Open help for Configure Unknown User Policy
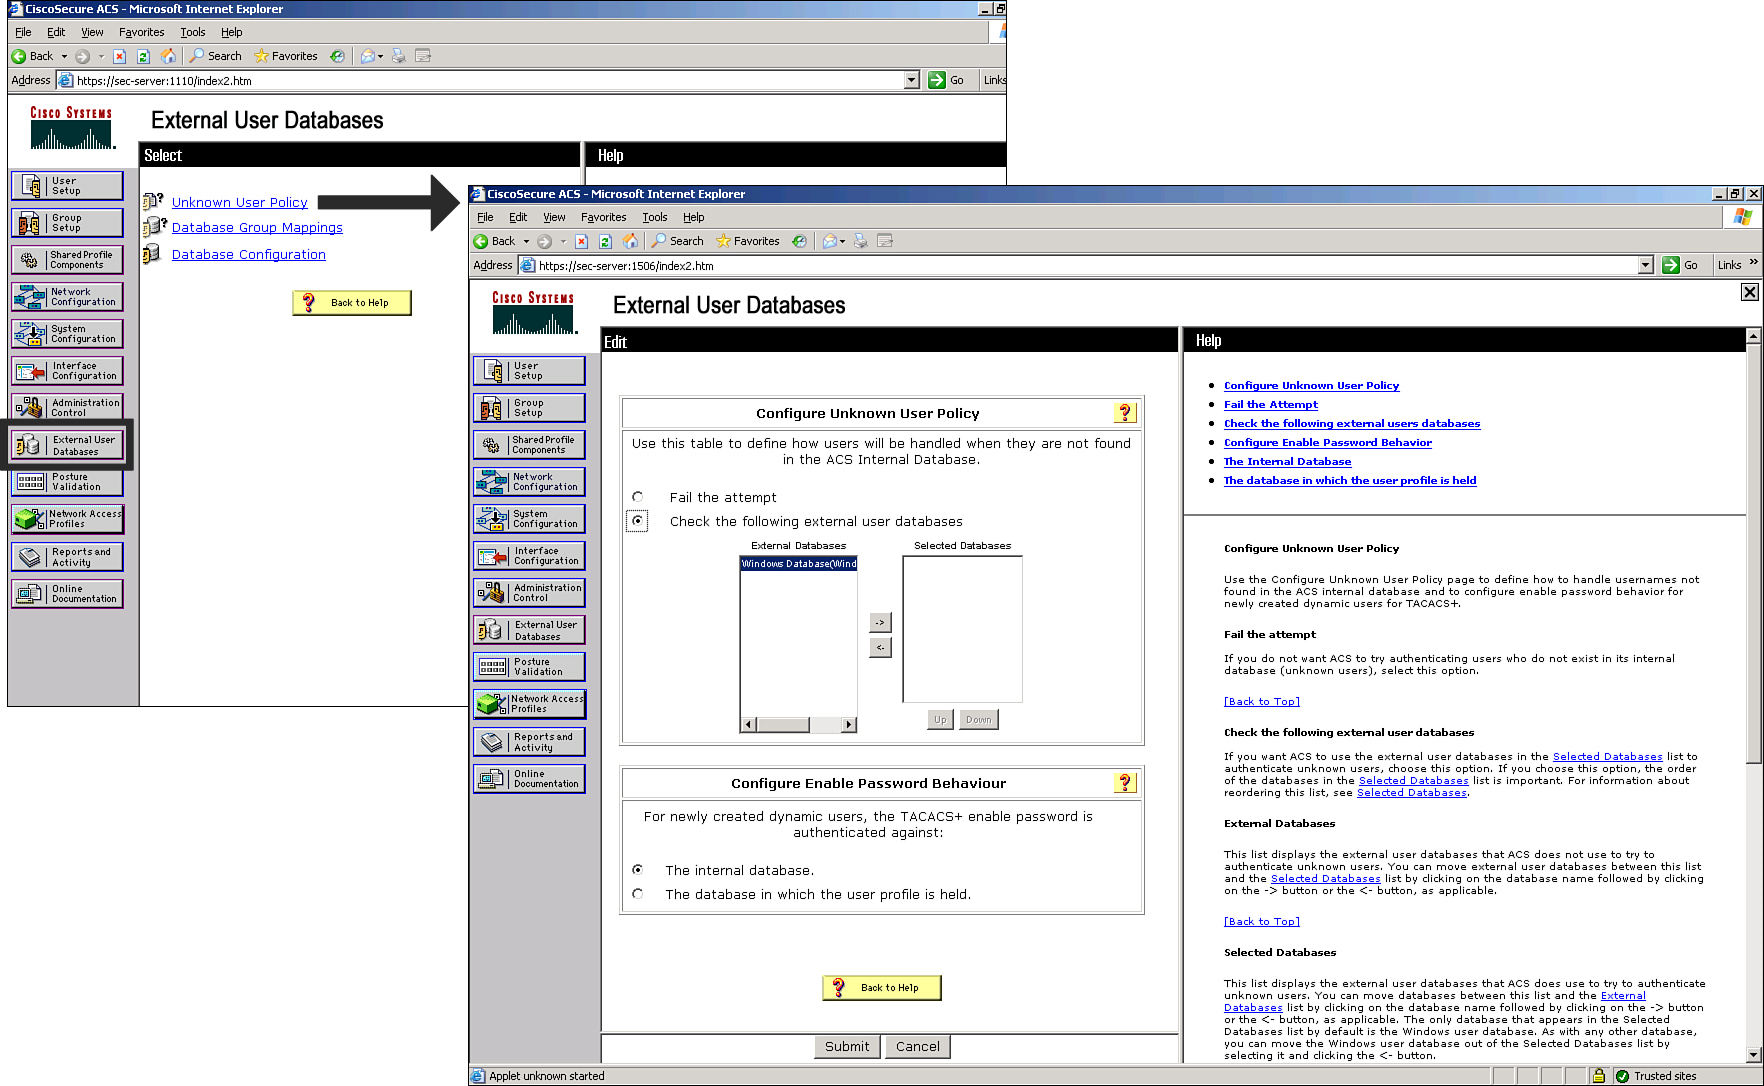Image resolution: width=1764 pixels, height=1086 pixels. point(1125,413)
